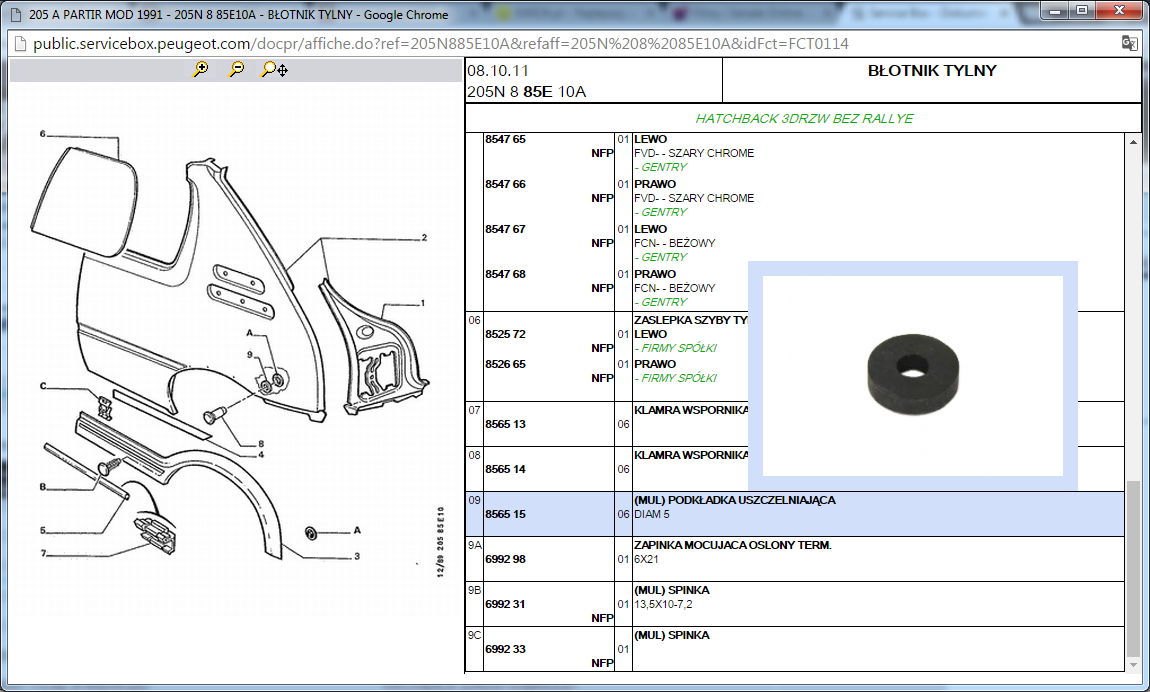Viewport: 1150px width, 692px height.
Task: Click the page info icon before the URL
Action: [20, 44]
